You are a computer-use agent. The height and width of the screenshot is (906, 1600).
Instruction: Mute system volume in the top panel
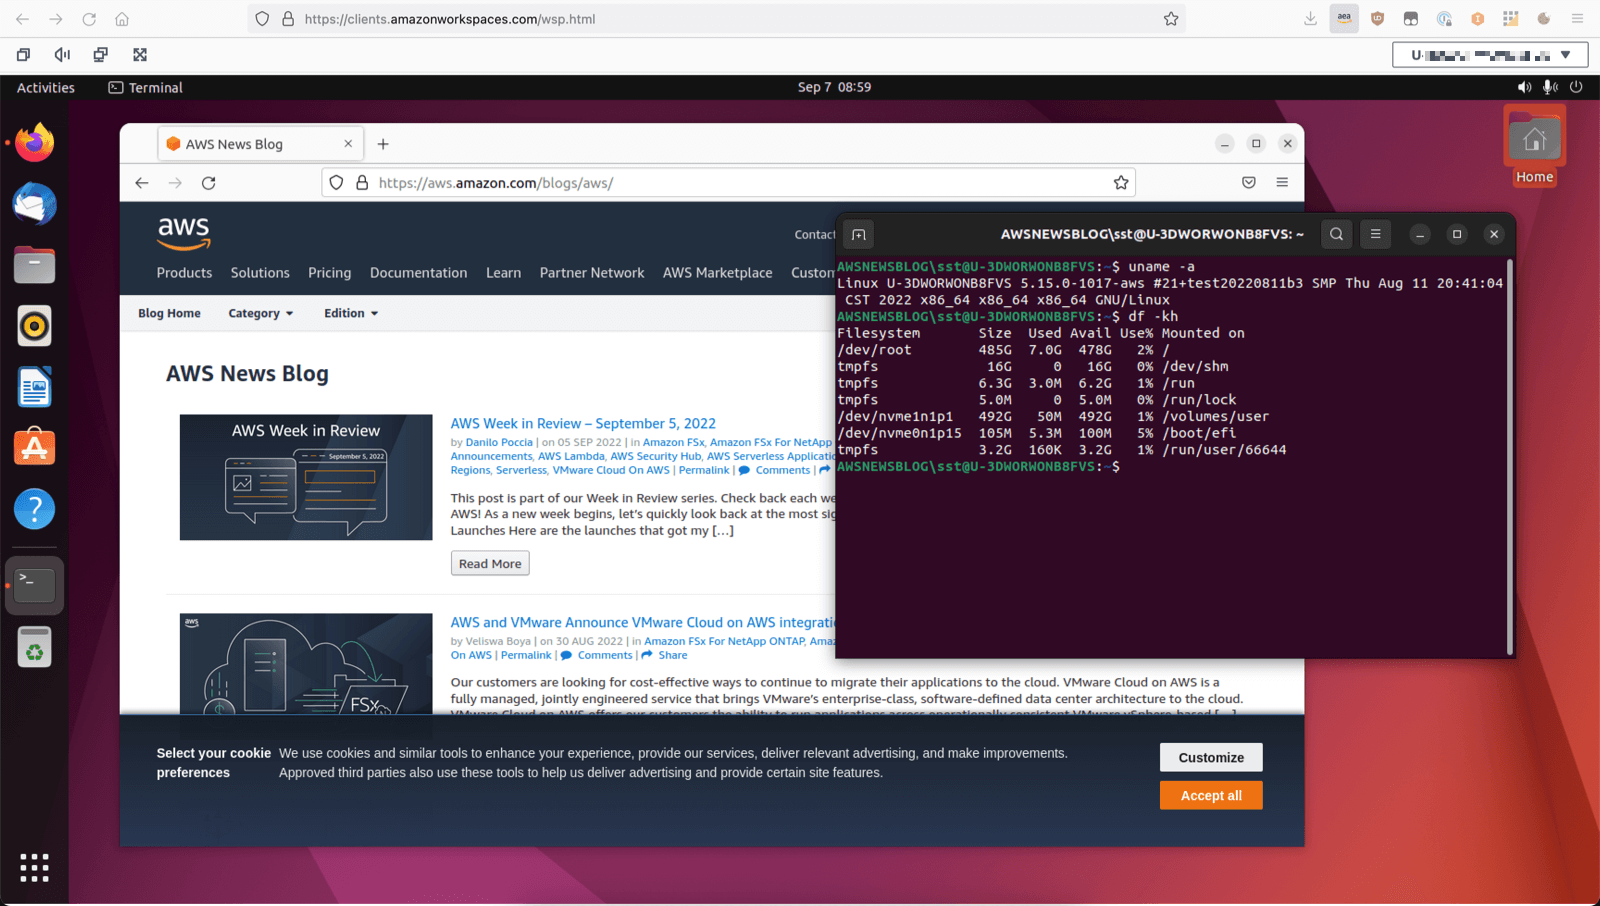pos(1524,87)
